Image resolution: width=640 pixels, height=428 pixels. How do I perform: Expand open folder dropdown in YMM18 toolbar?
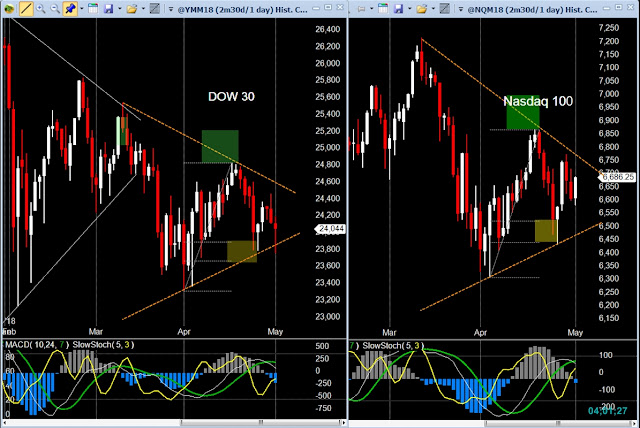click(x=143, y=9)
